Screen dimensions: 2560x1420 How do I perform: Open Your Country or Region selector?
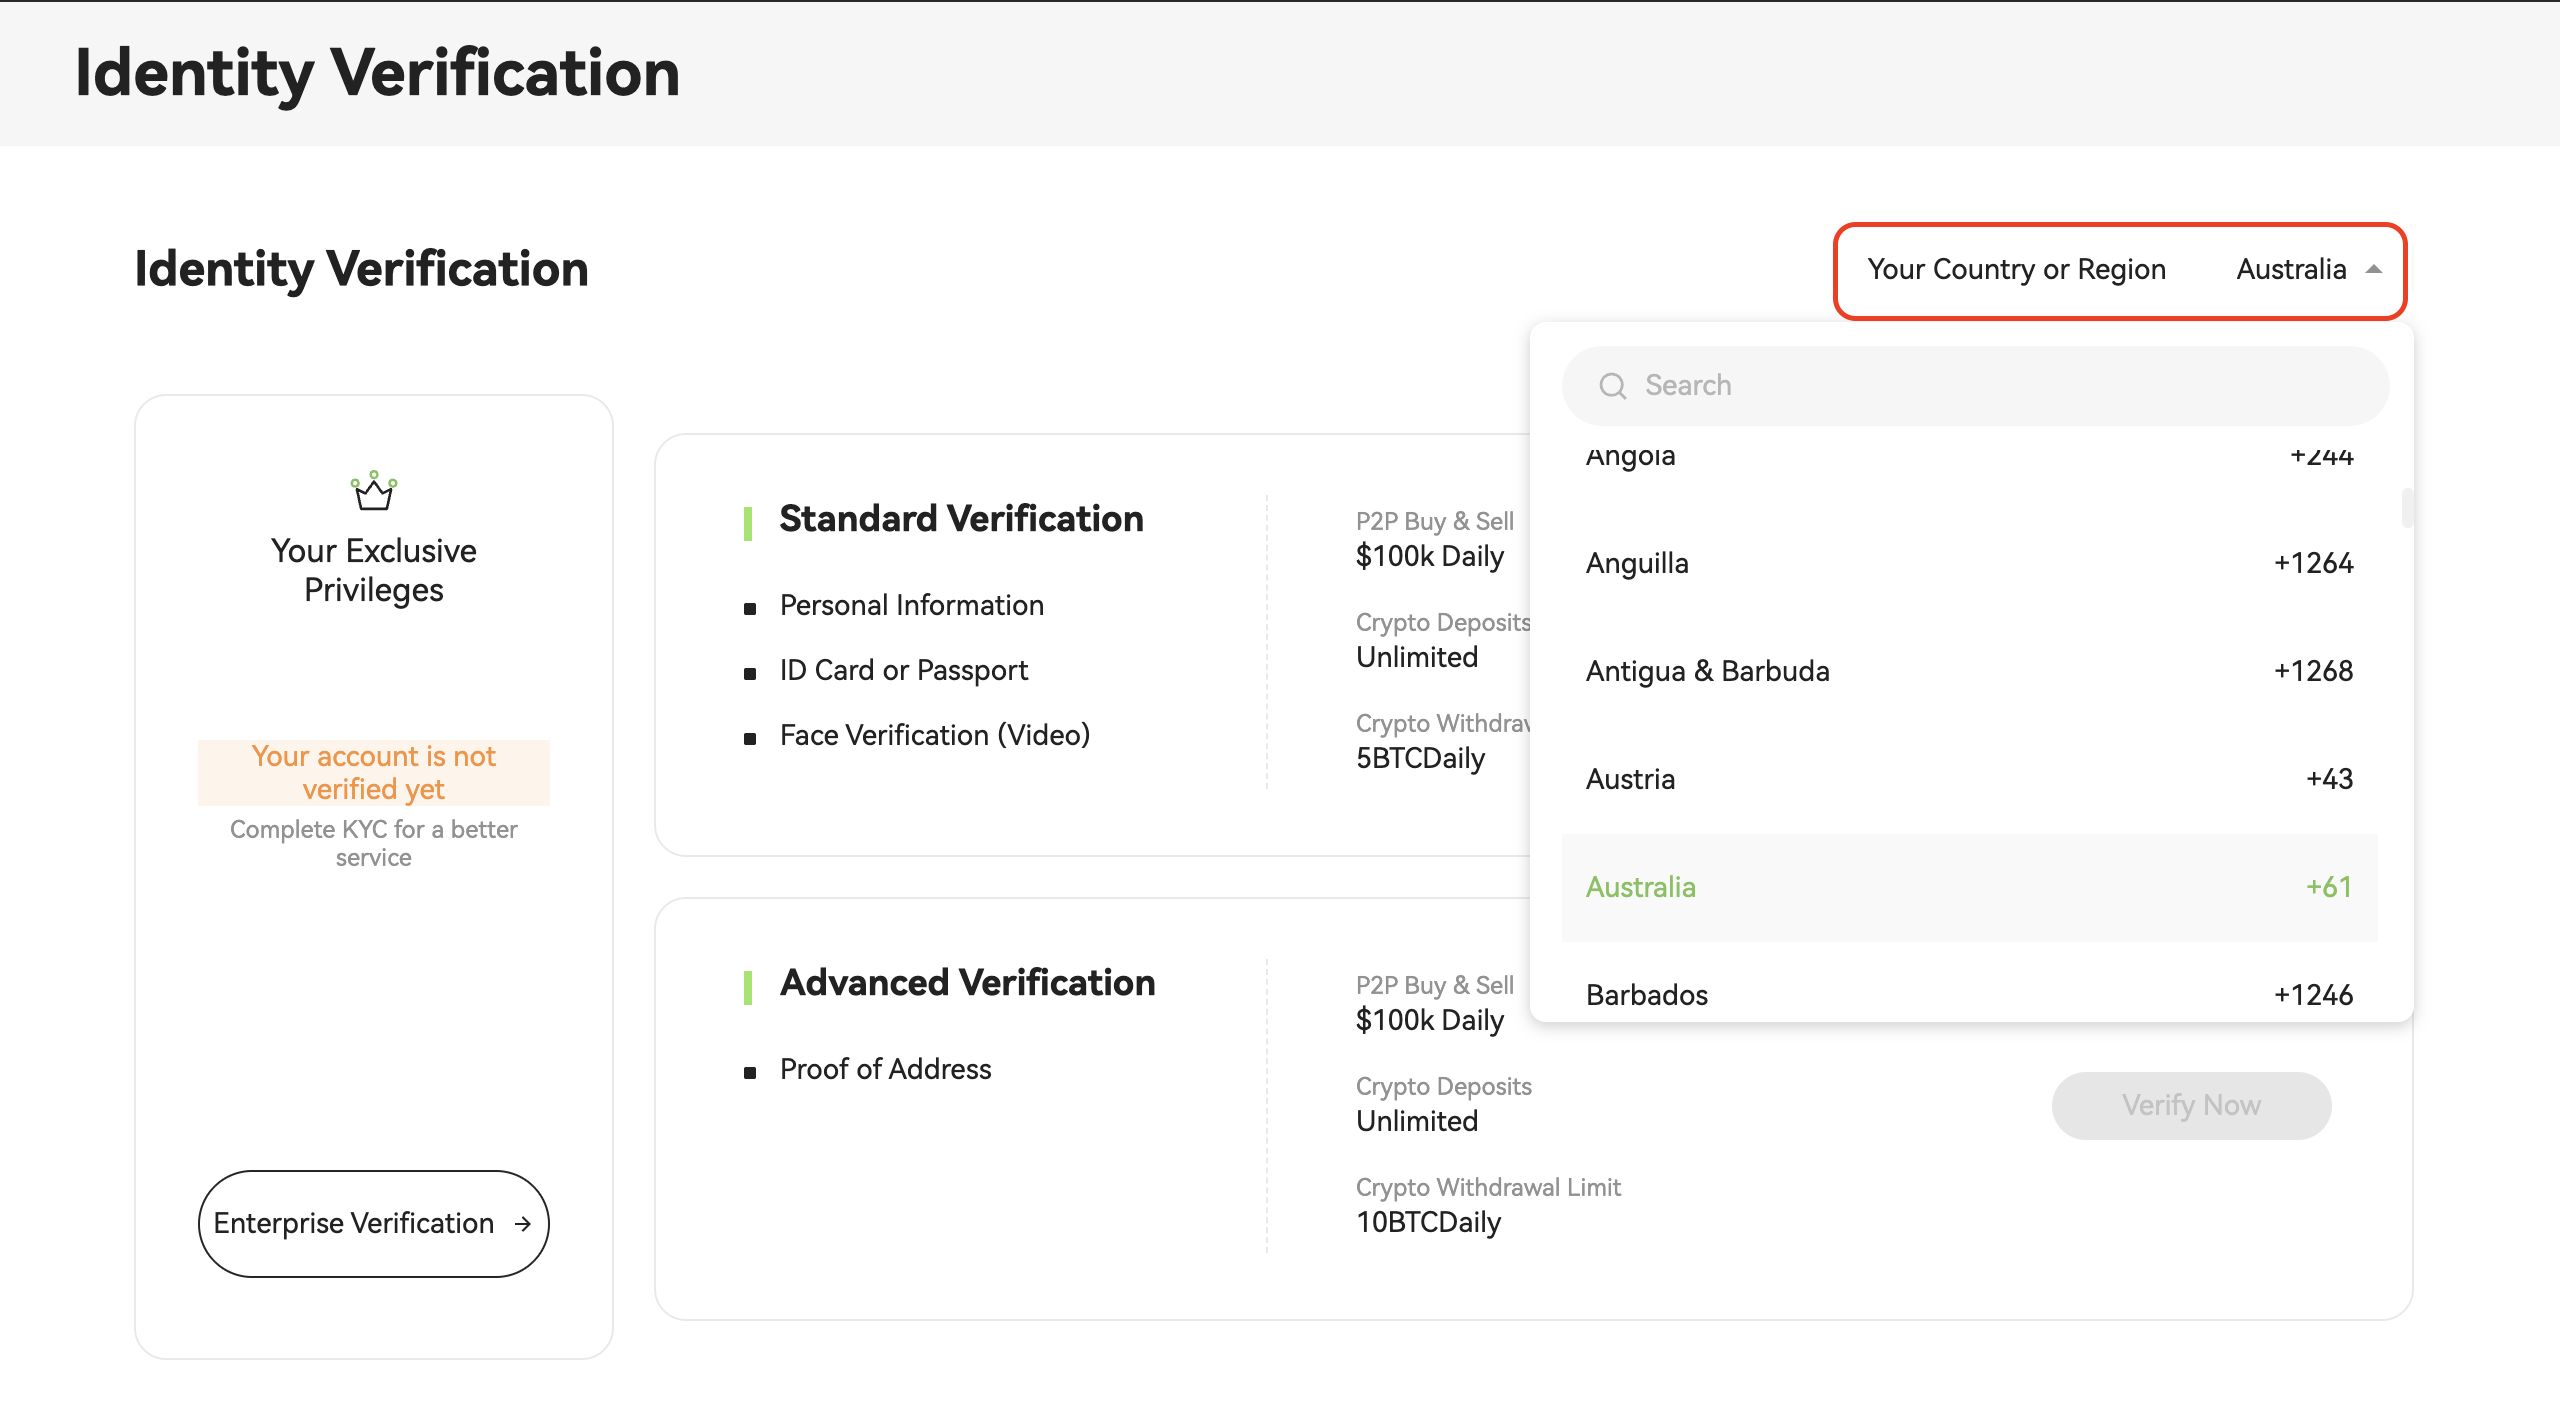[2118, 270]
